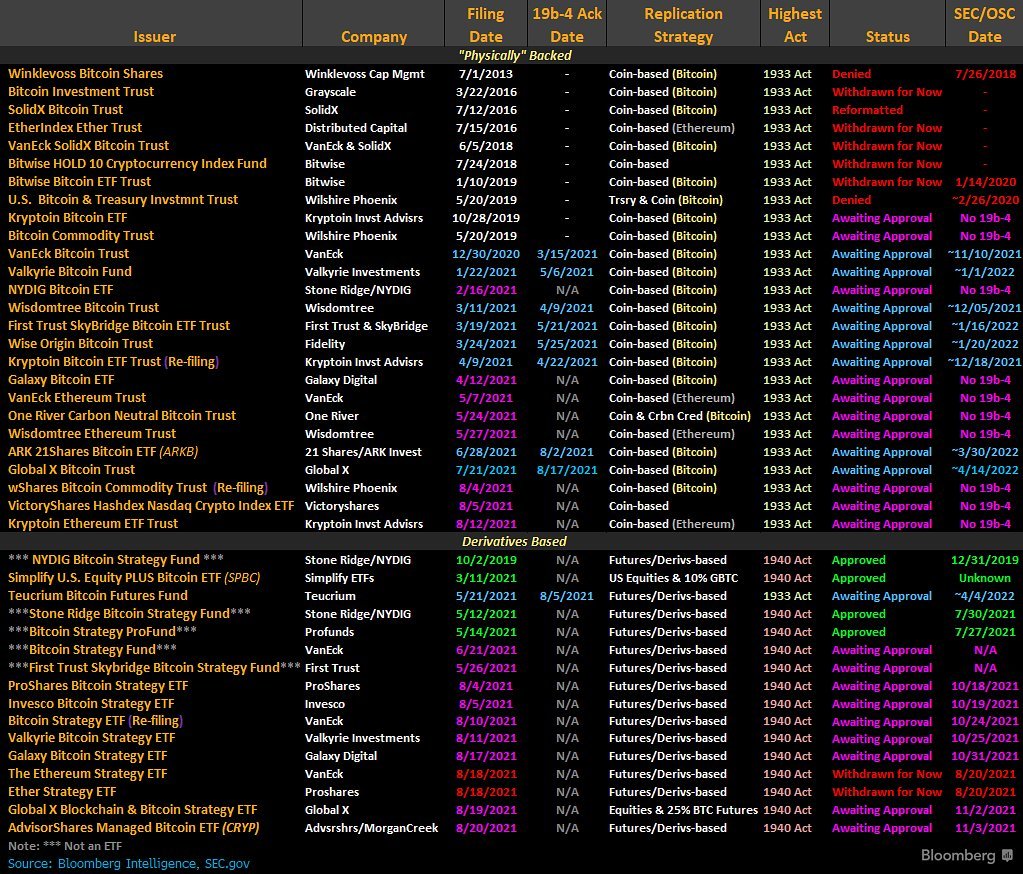
Task: Select Wisdomtree Bitcoin Trust issuer
Action: pos(84,307)
